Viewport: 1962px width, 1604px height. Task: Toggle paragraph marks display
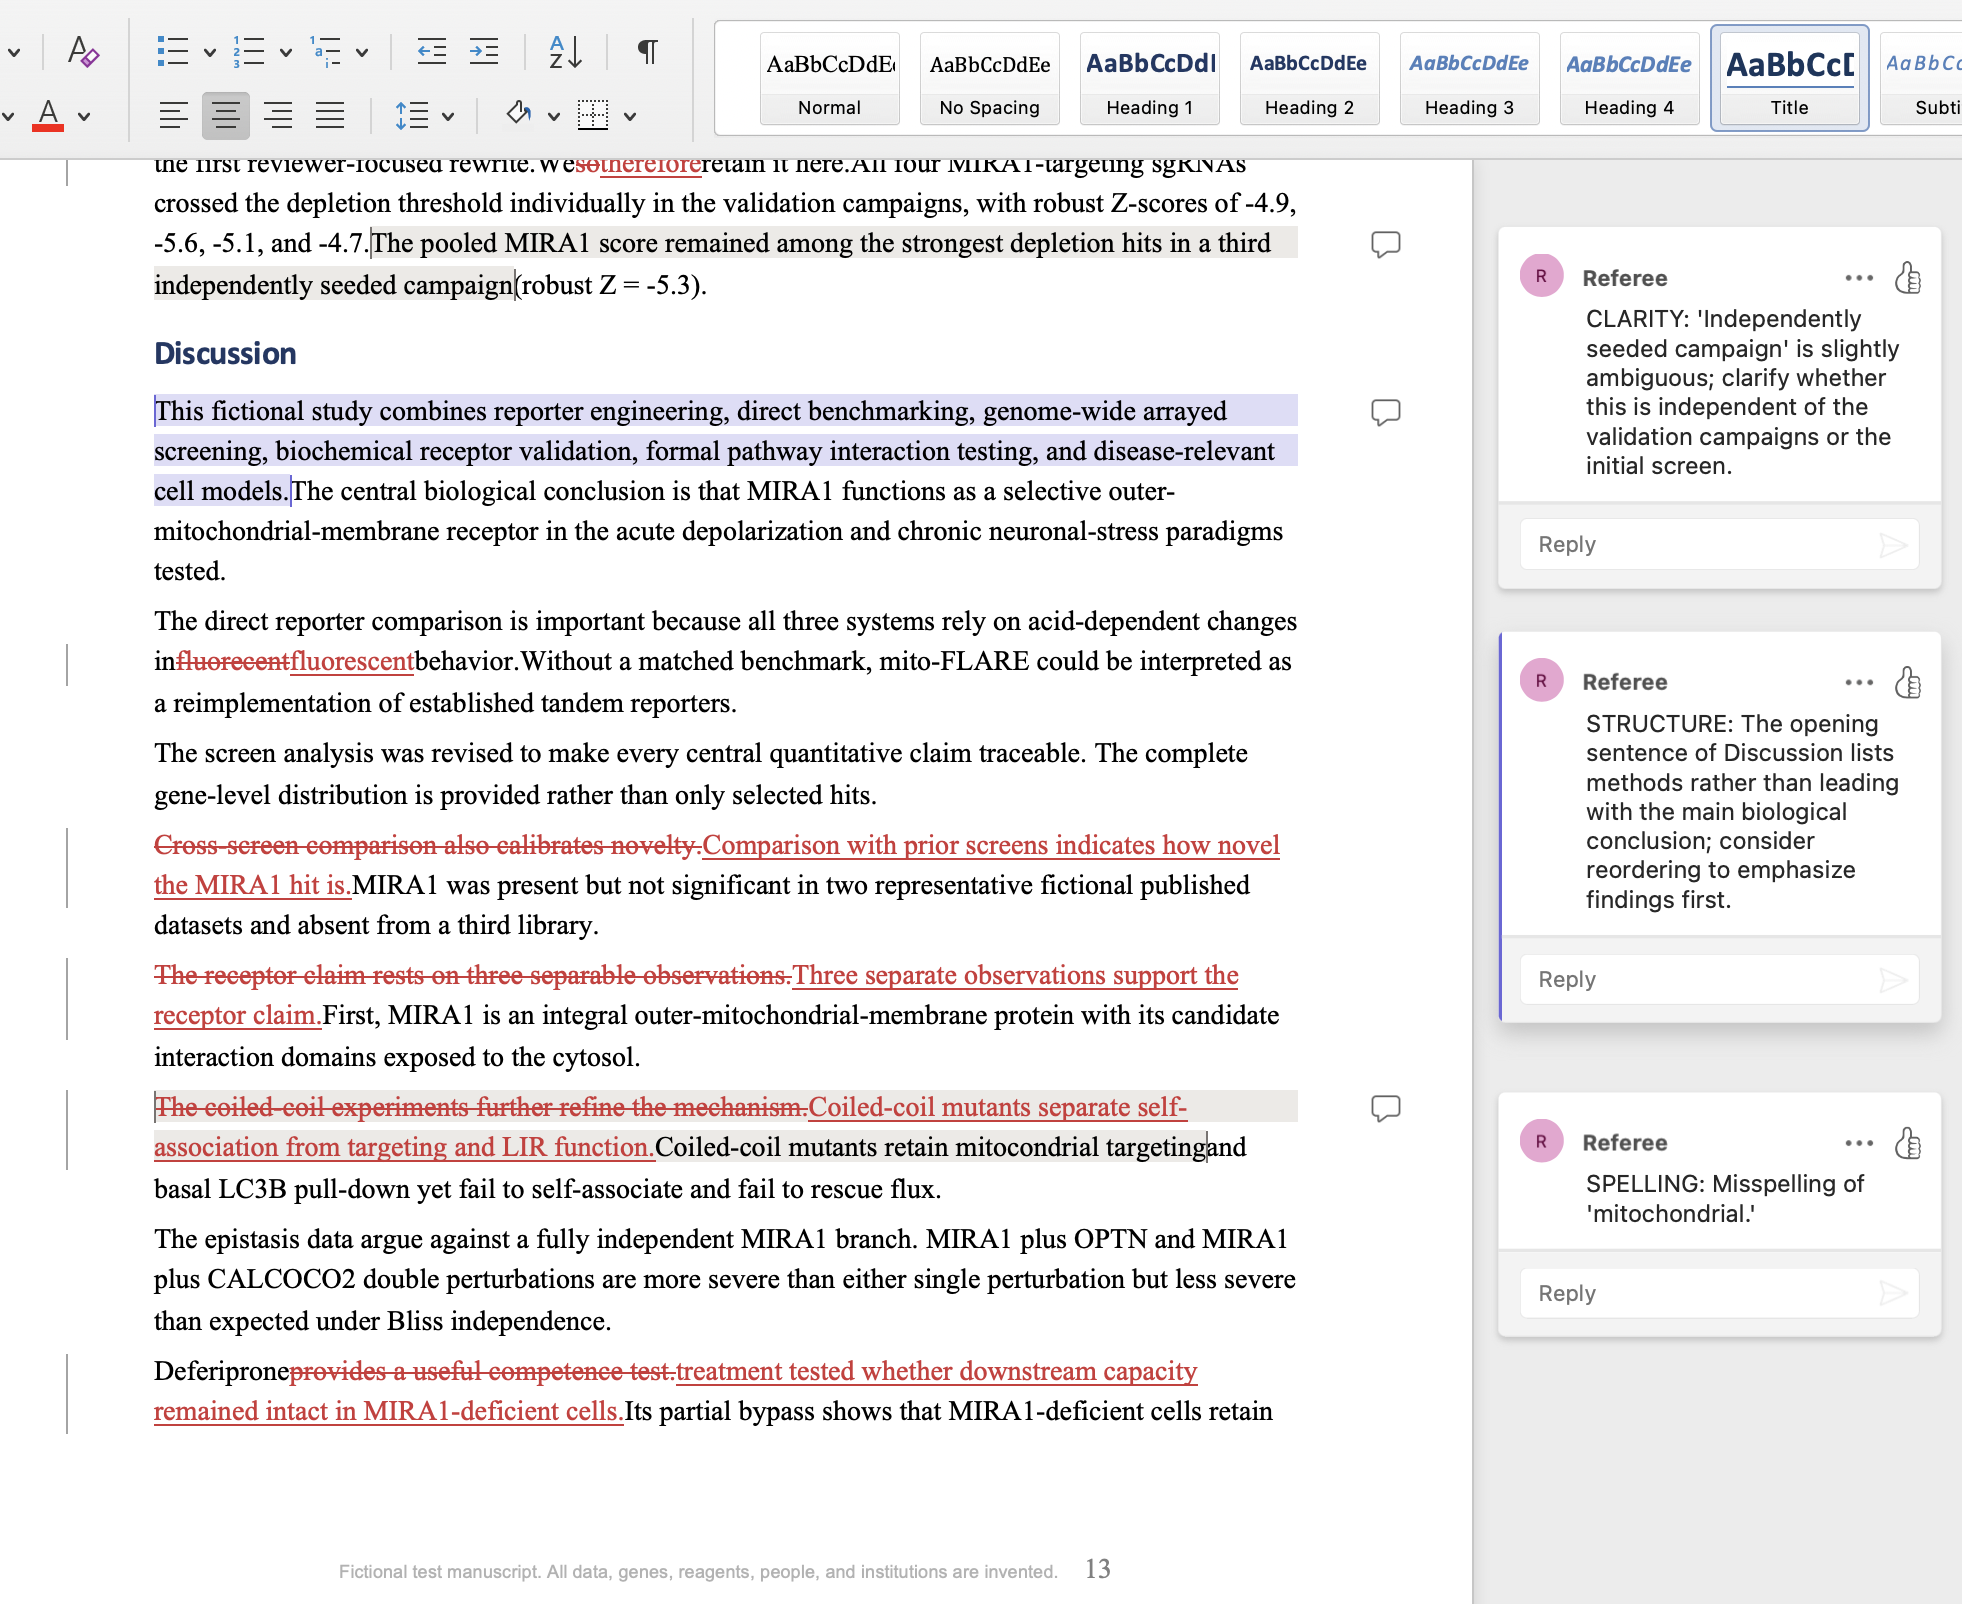click(648, 51)
